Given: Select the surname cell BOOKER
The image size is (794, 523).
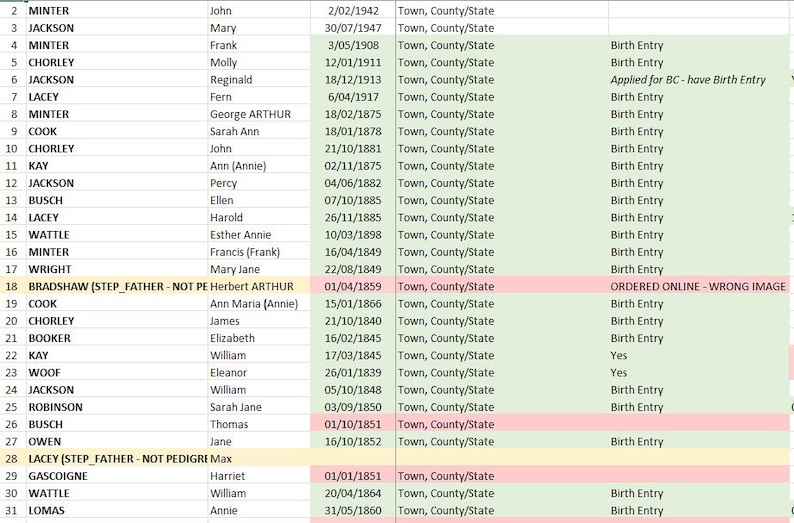Looking at the screenshot, I should pos(117,338).
